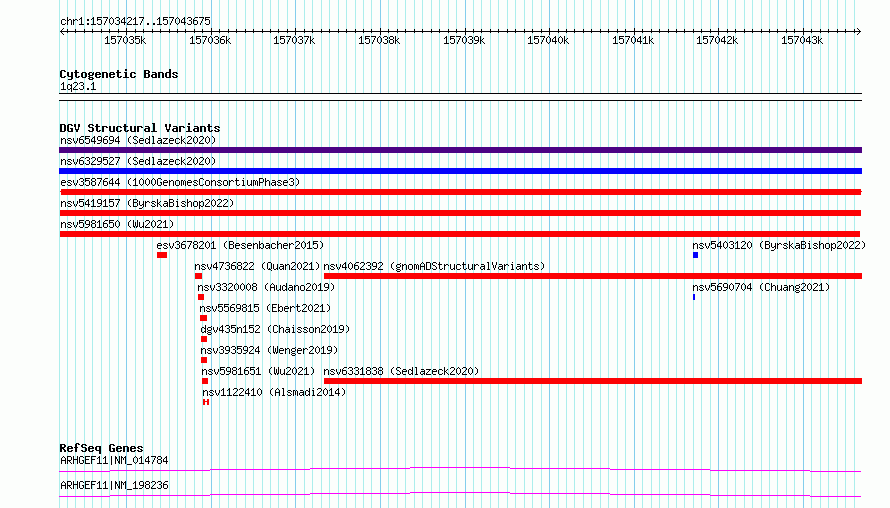The width and height of the screenshot is (890, 508).
Task: Click the nsv5981650 (Wu2021) label
Action: click(117, 224)
